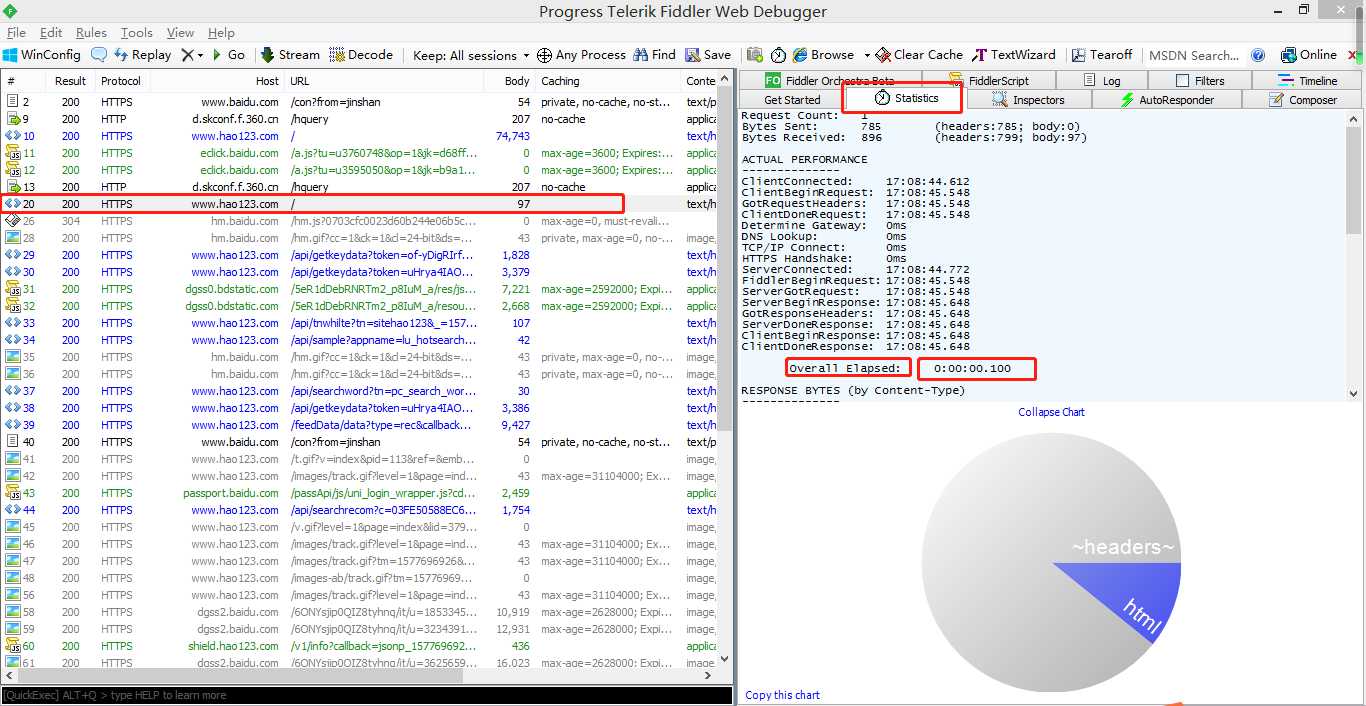Switch to the Timeline tab
This screenshot has width=1366, height=706.
pyautogui.click(x=1307, y=80)
